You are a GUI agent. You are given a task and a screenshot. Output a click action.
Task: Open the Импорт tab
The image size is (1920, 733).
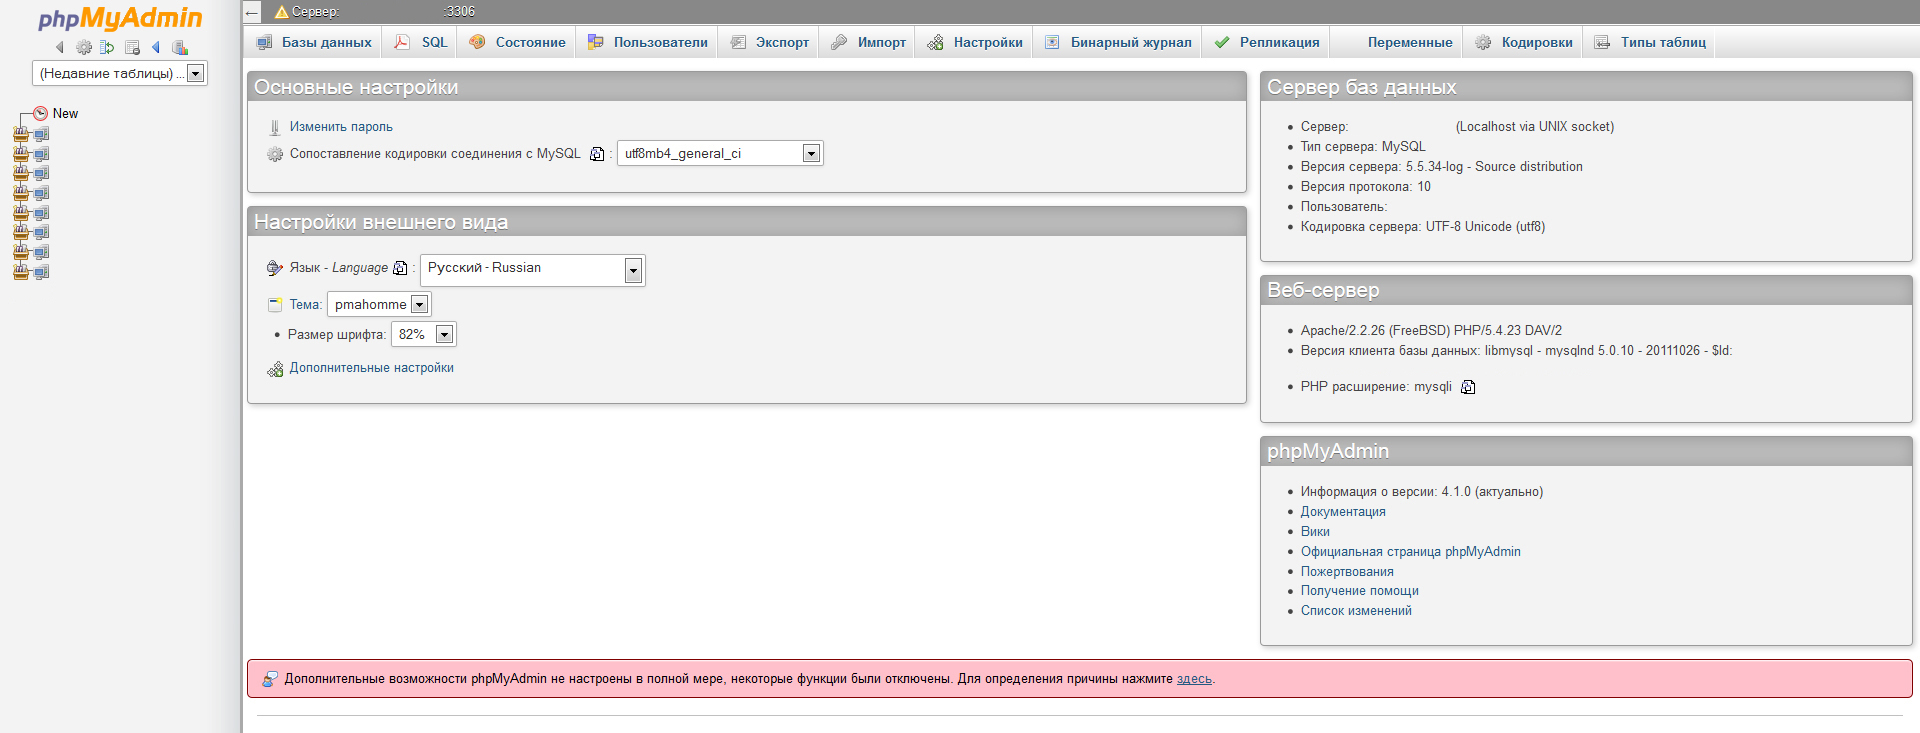(x=868, y=42)
